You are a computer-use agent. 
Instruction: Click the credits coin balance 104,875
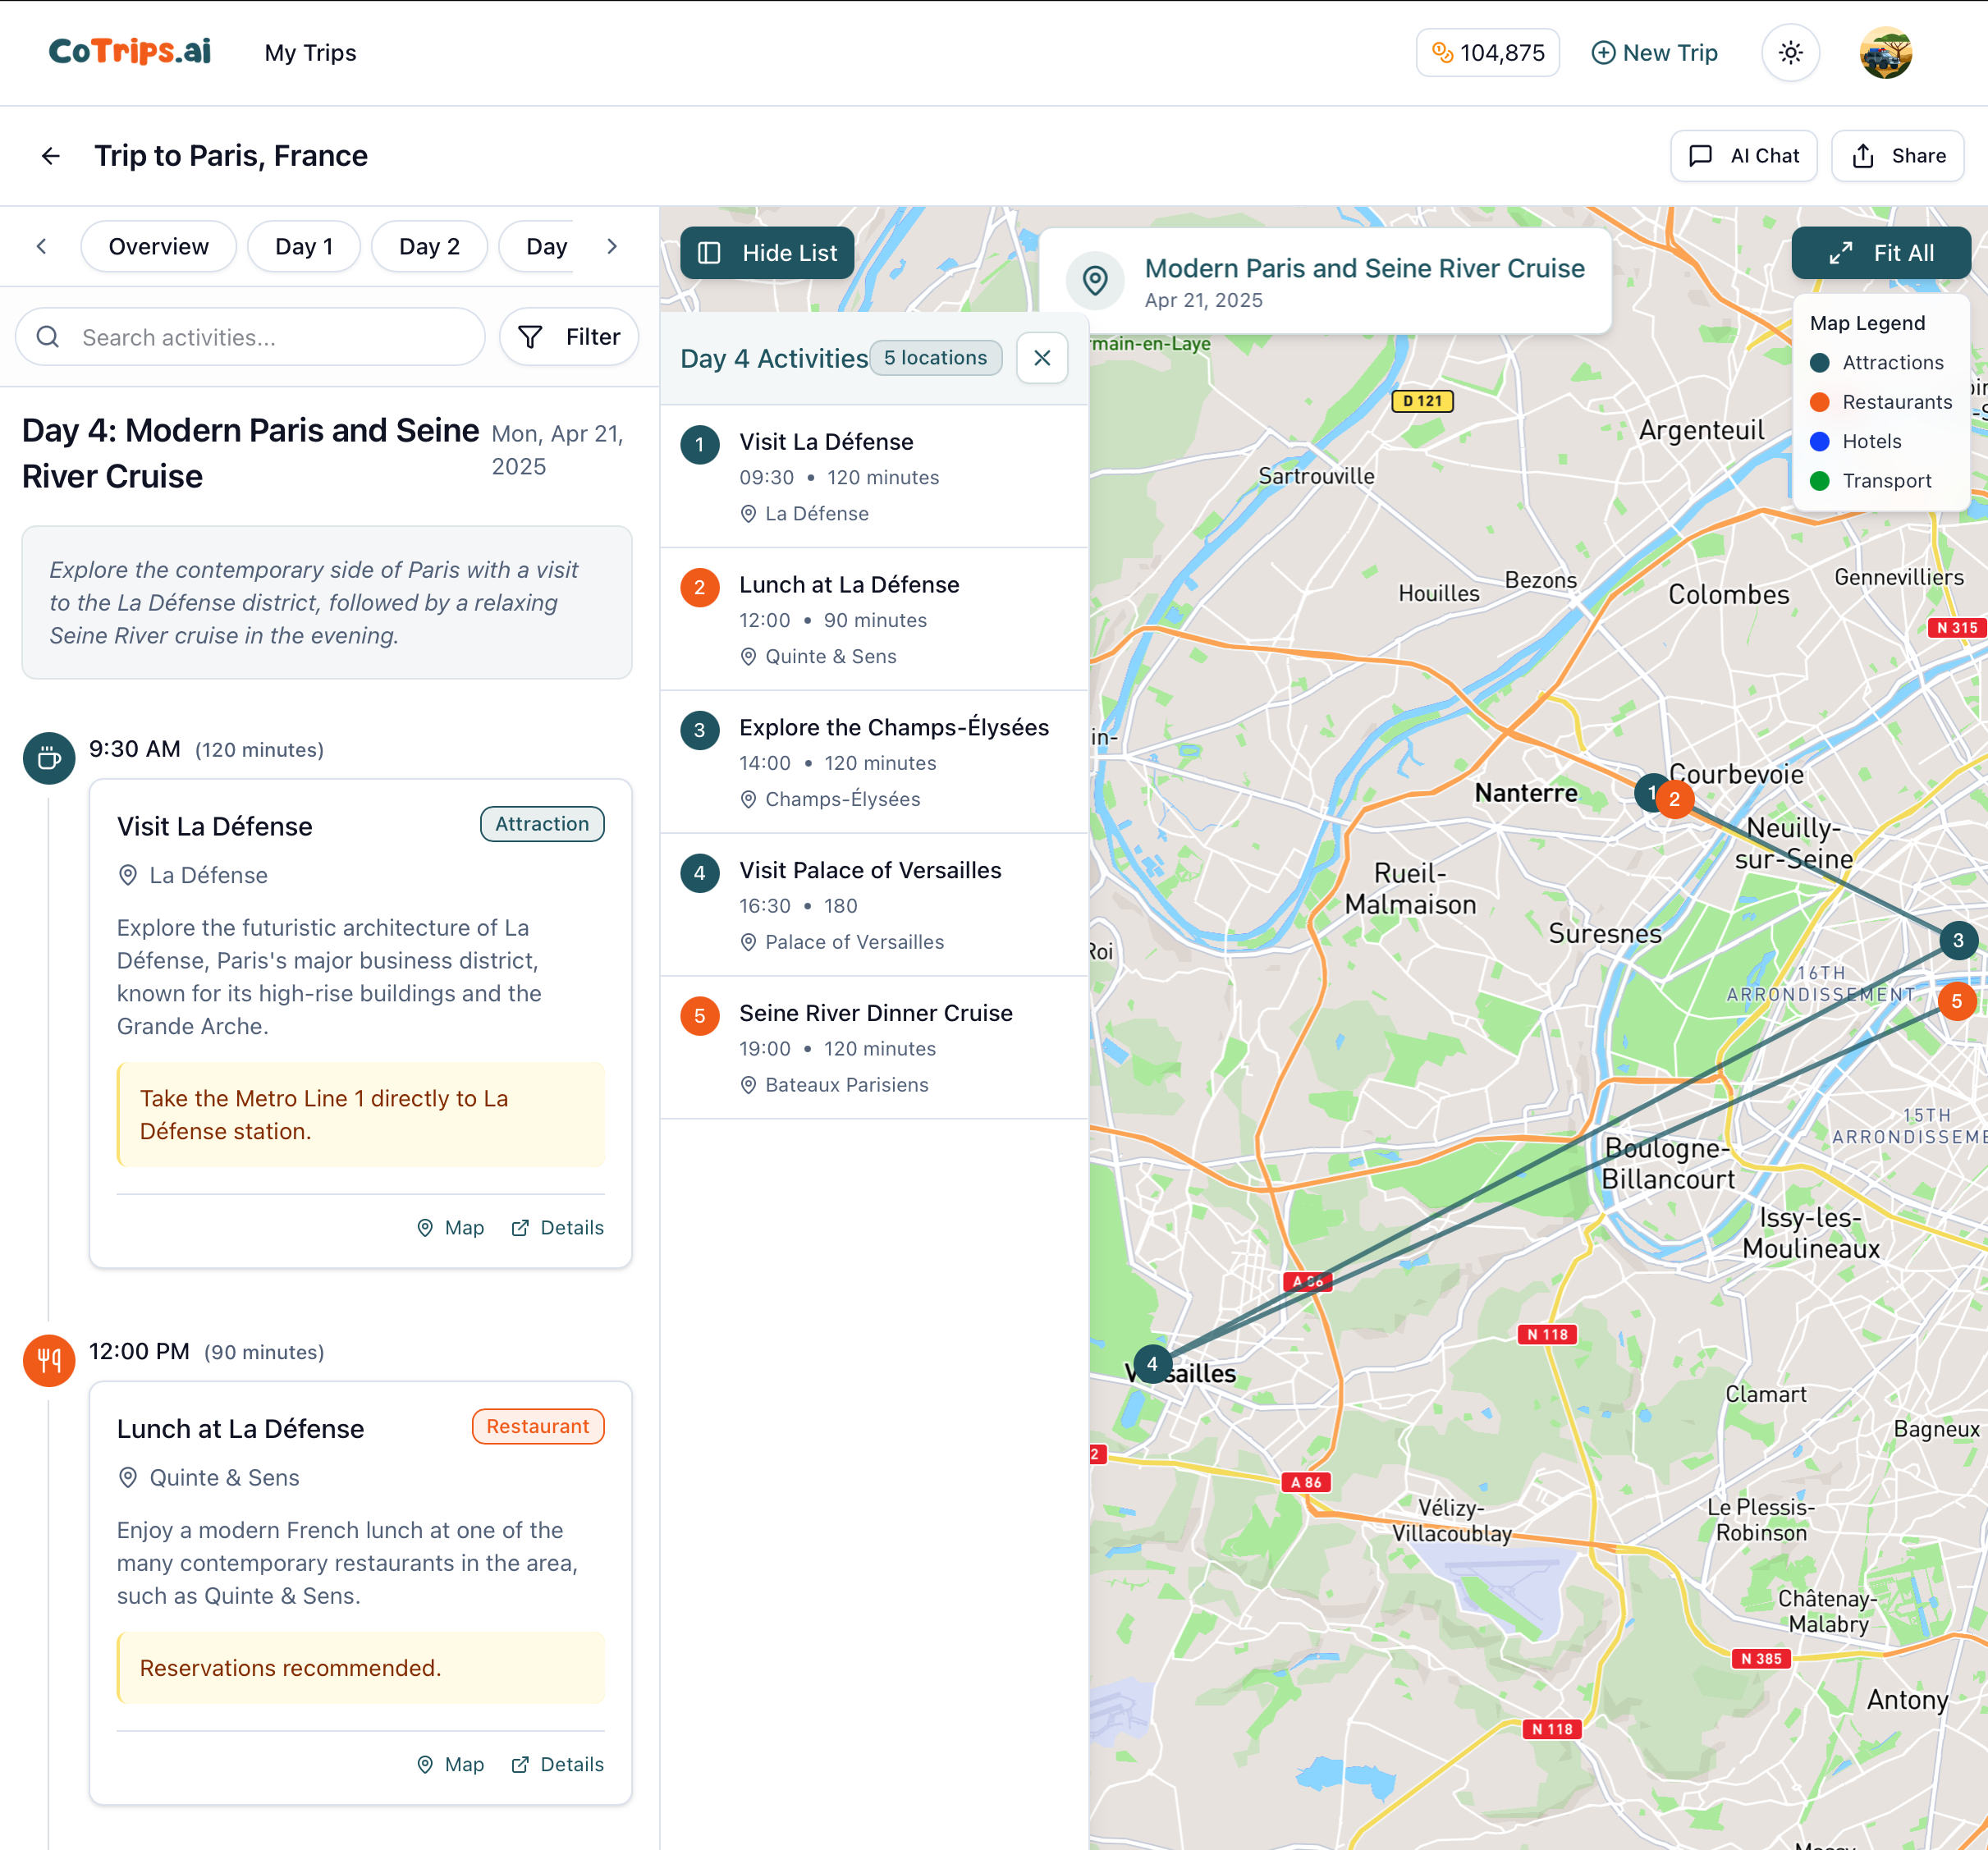(x=1487, y=53)
